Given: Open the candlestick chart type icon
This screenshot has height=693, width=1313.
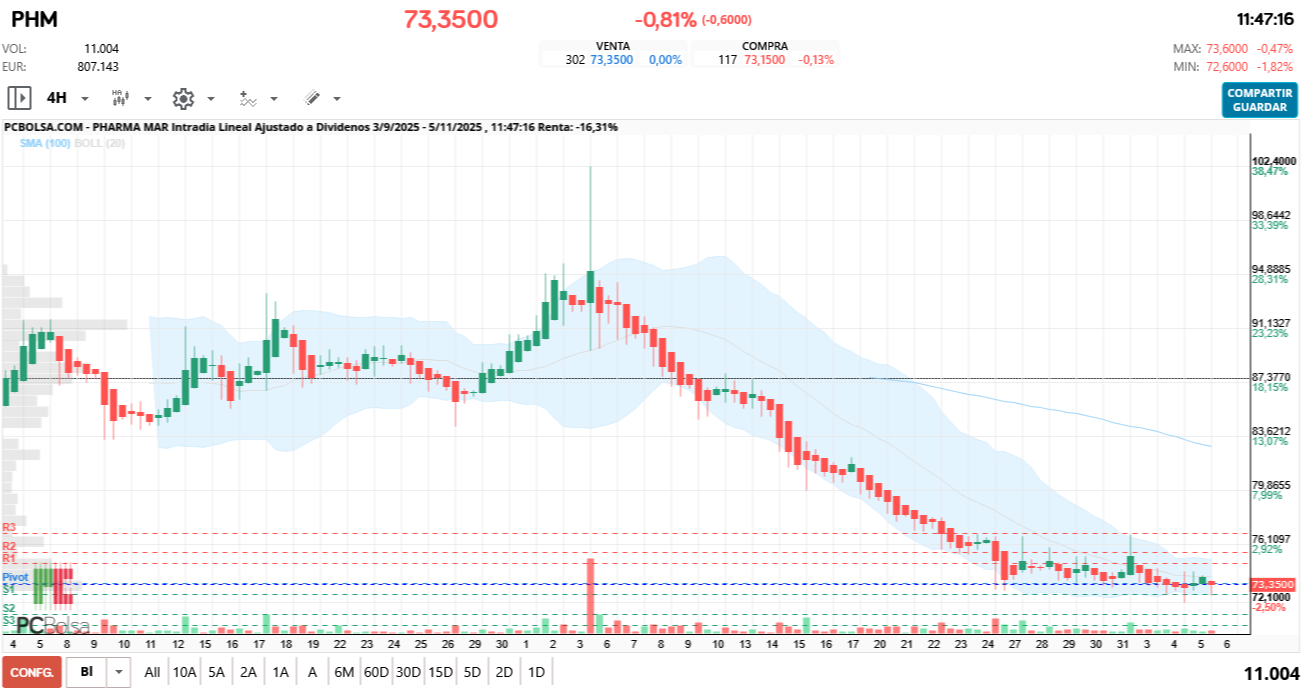Looking at the screenshot, I should (120, 98).
